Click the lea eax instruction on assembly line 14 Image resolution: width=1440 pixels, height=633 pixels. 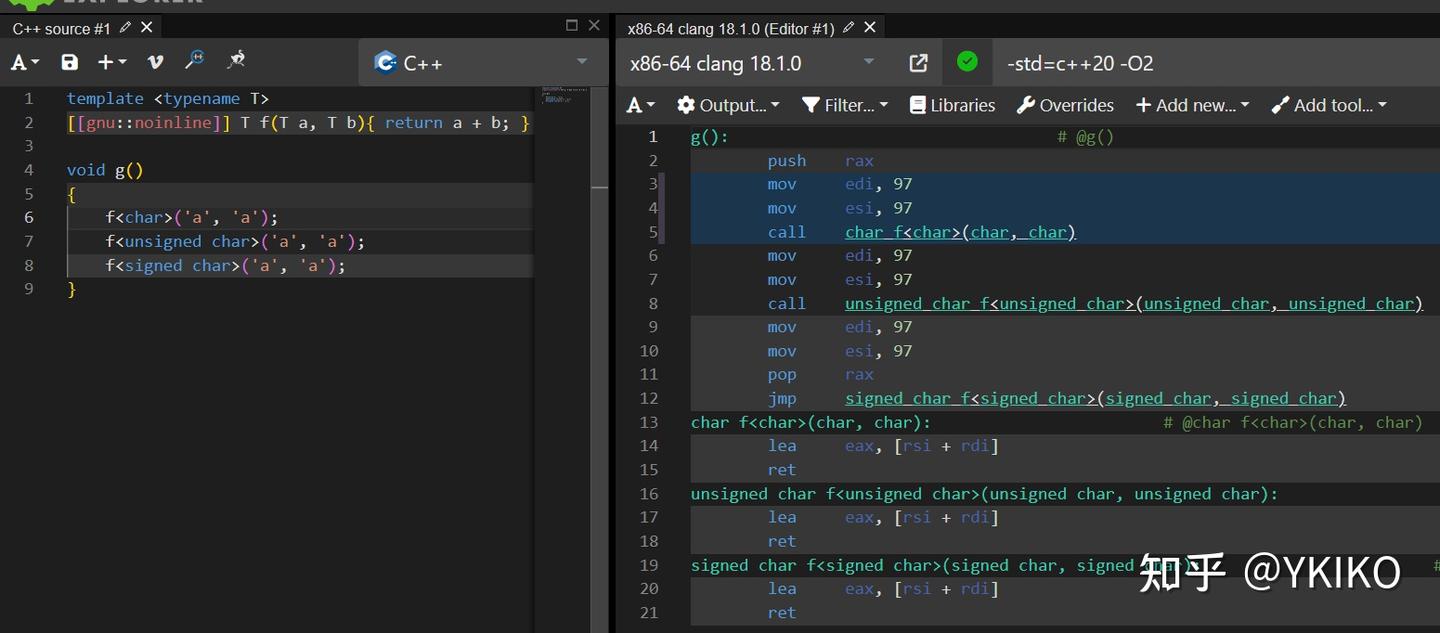883,446
